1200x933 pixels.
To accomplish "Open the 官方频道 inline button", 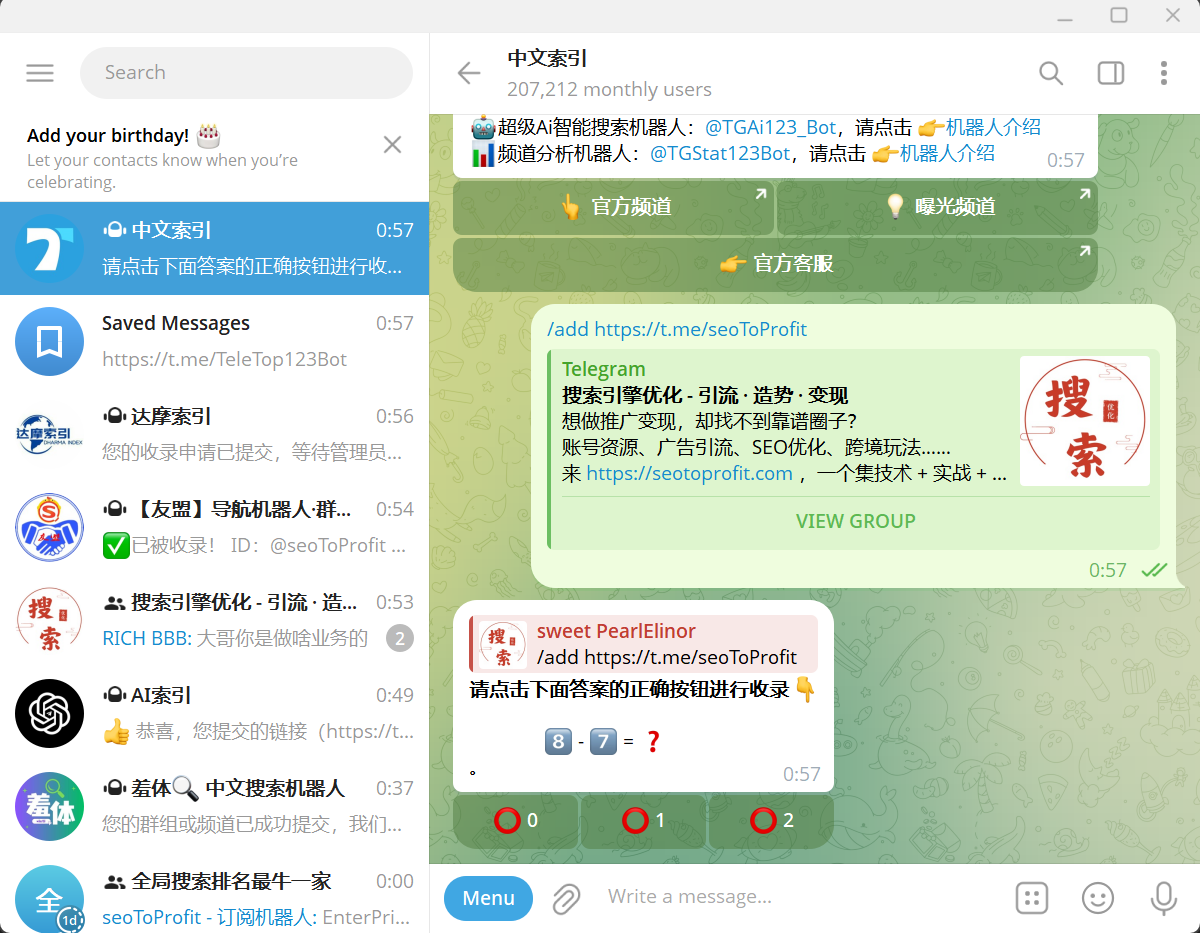I will click(613, 207).
